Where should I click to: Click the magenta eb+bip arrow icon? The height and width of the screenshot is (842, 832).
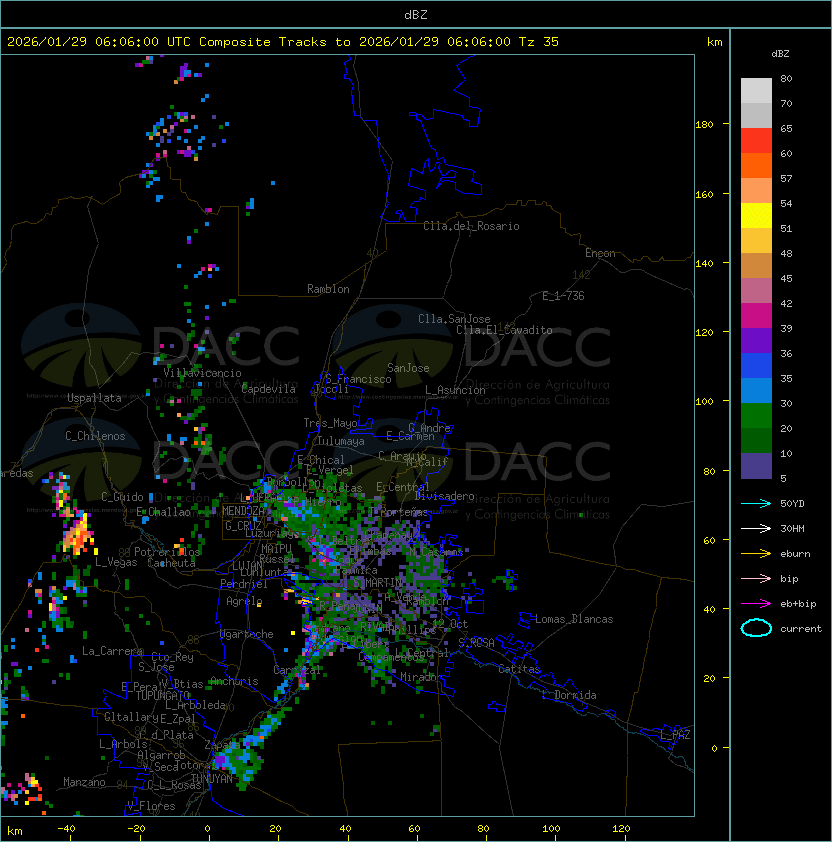point(756,604)
